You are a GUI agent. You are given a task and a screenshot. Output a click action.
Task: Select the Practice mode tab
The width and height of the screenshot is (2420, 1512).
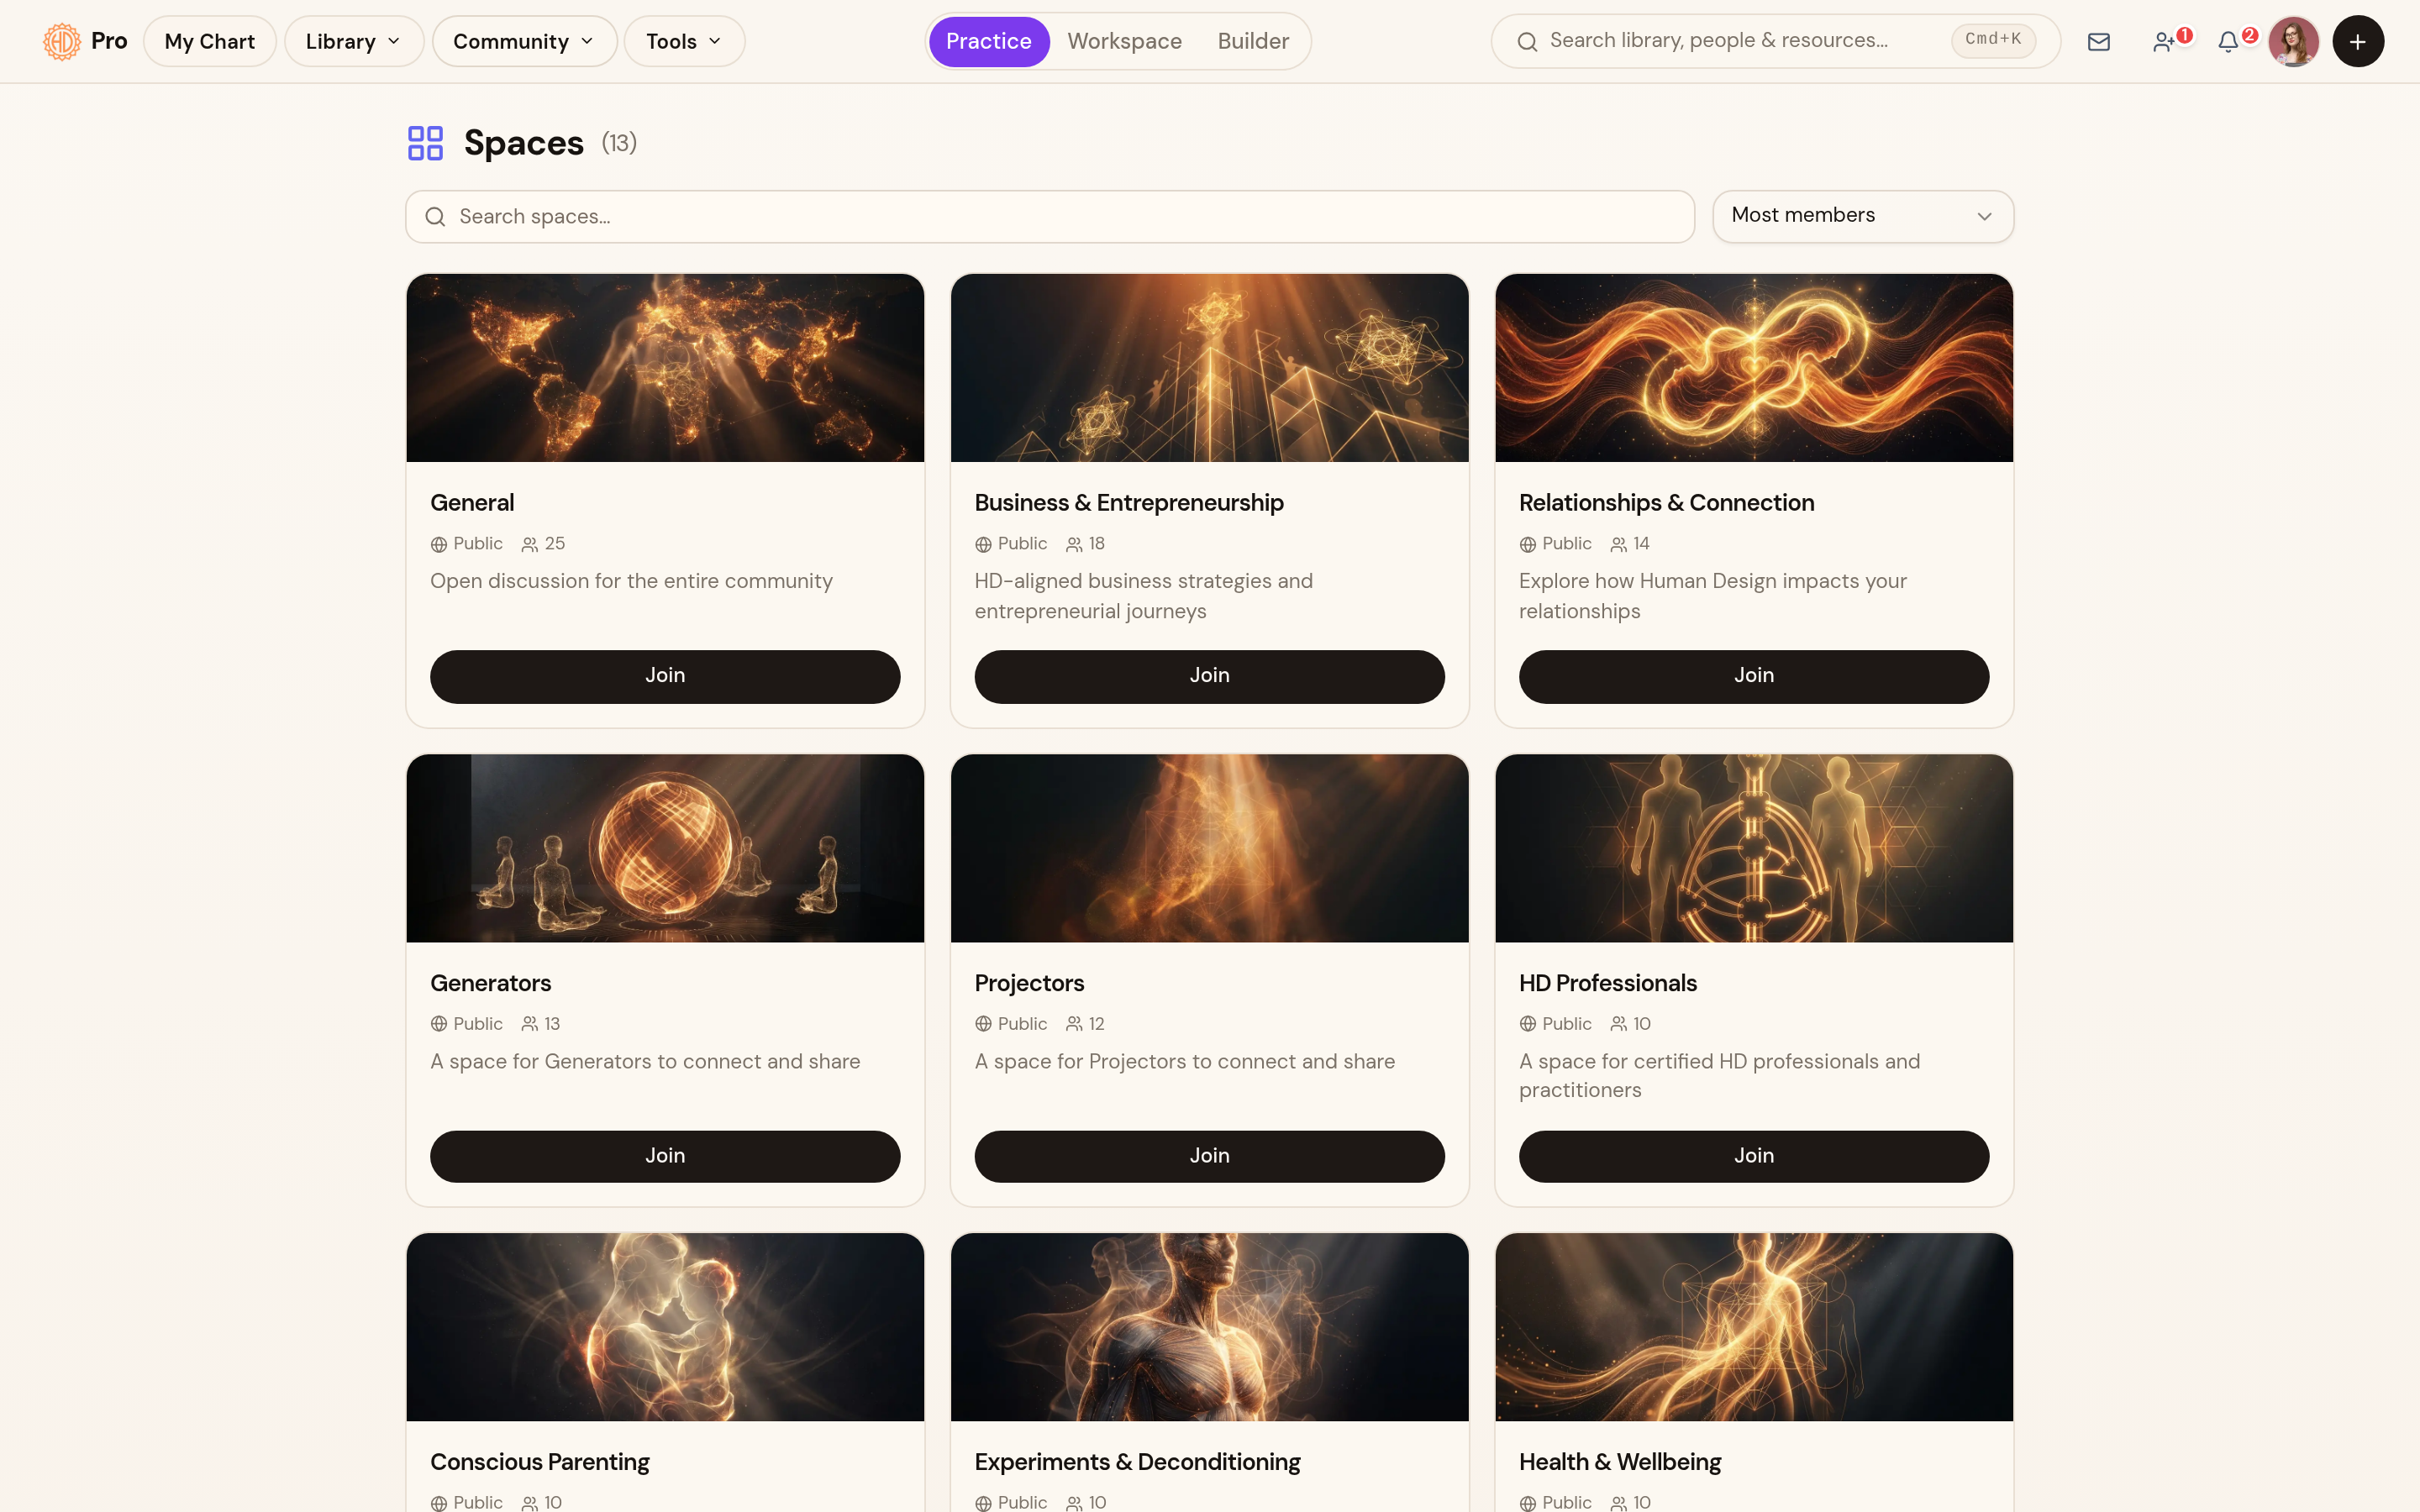coord(988,41)
